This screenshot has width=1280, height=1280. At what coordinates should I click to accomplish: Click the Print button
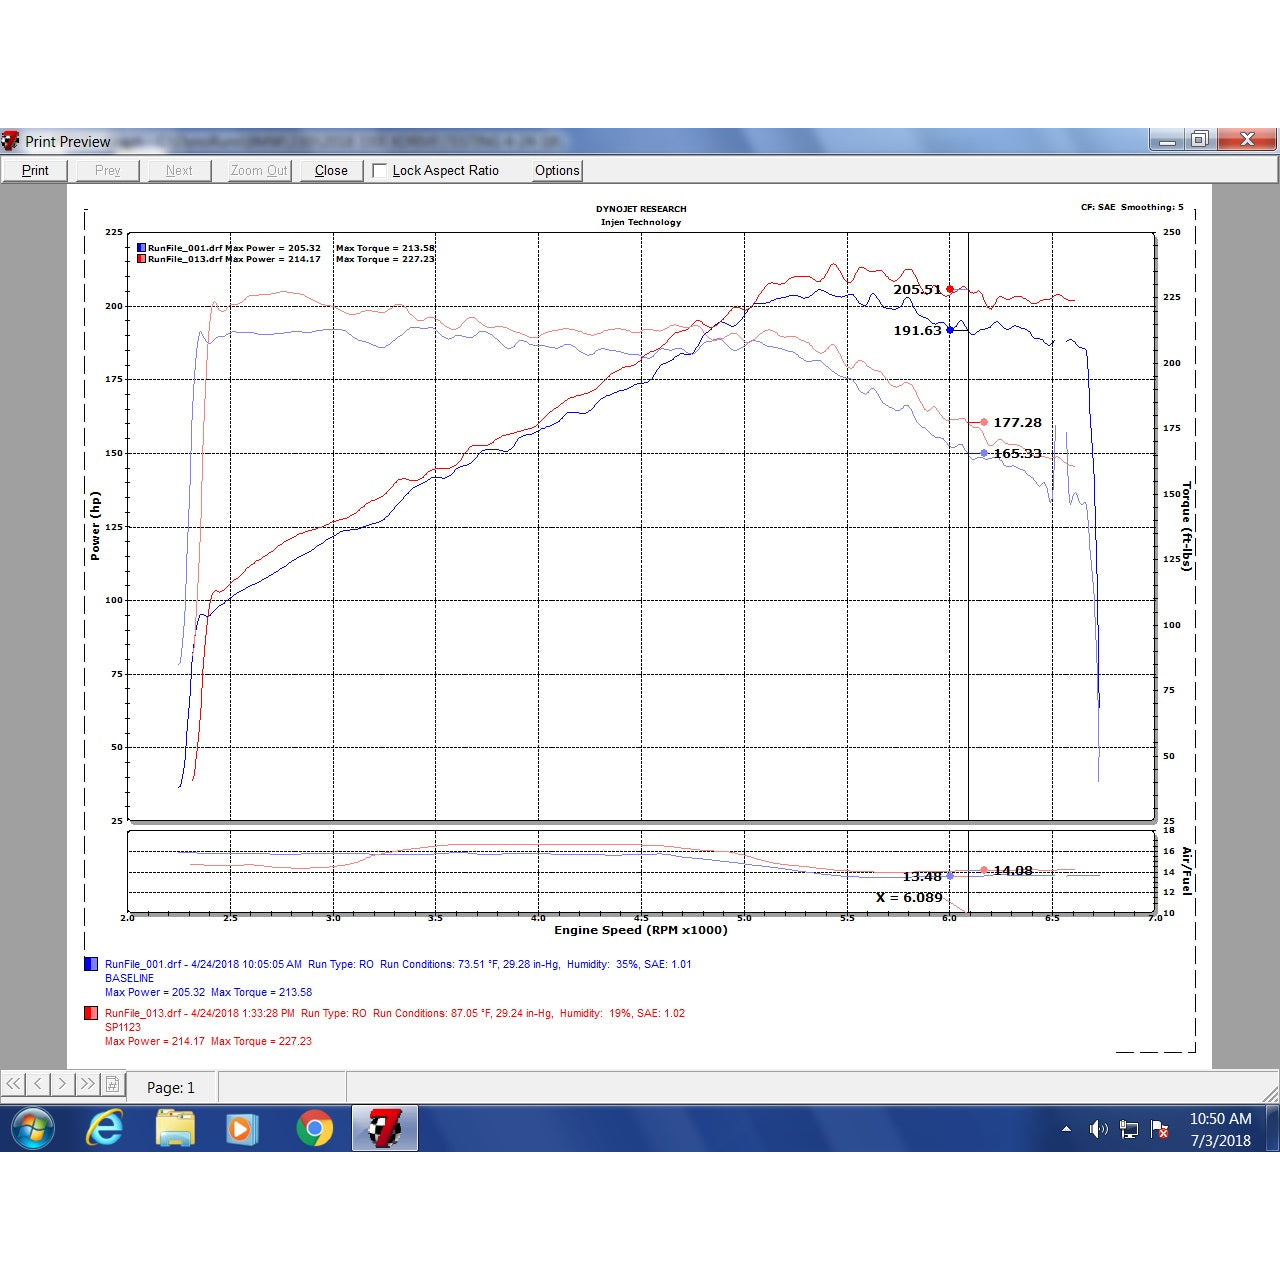point(35,171)
